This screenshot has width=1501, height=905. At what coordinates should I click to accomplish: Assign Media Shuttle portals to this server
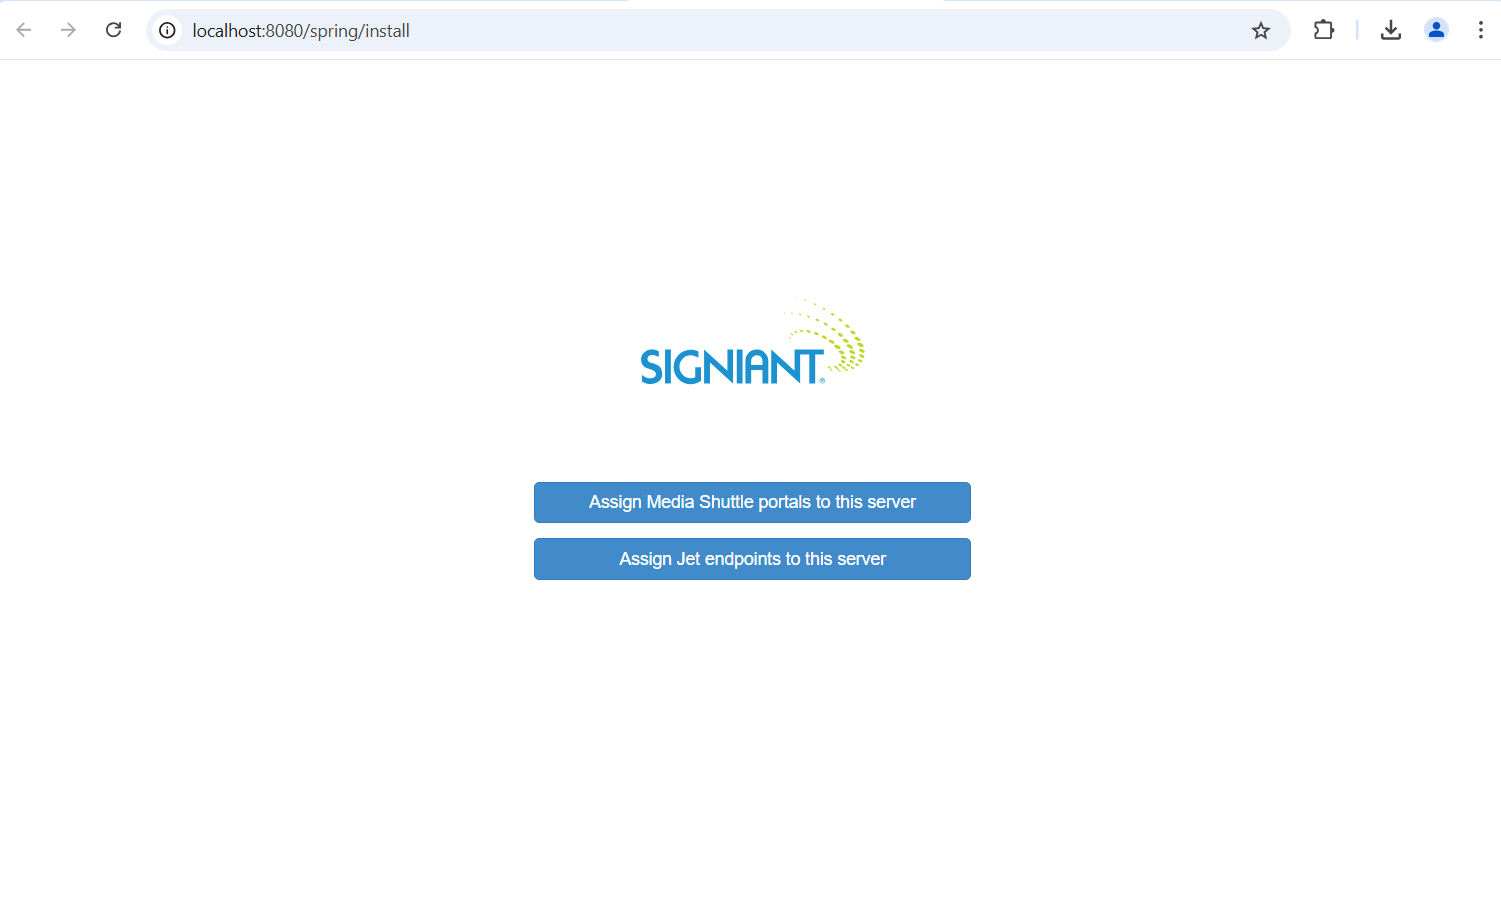[x=752, y=502]
